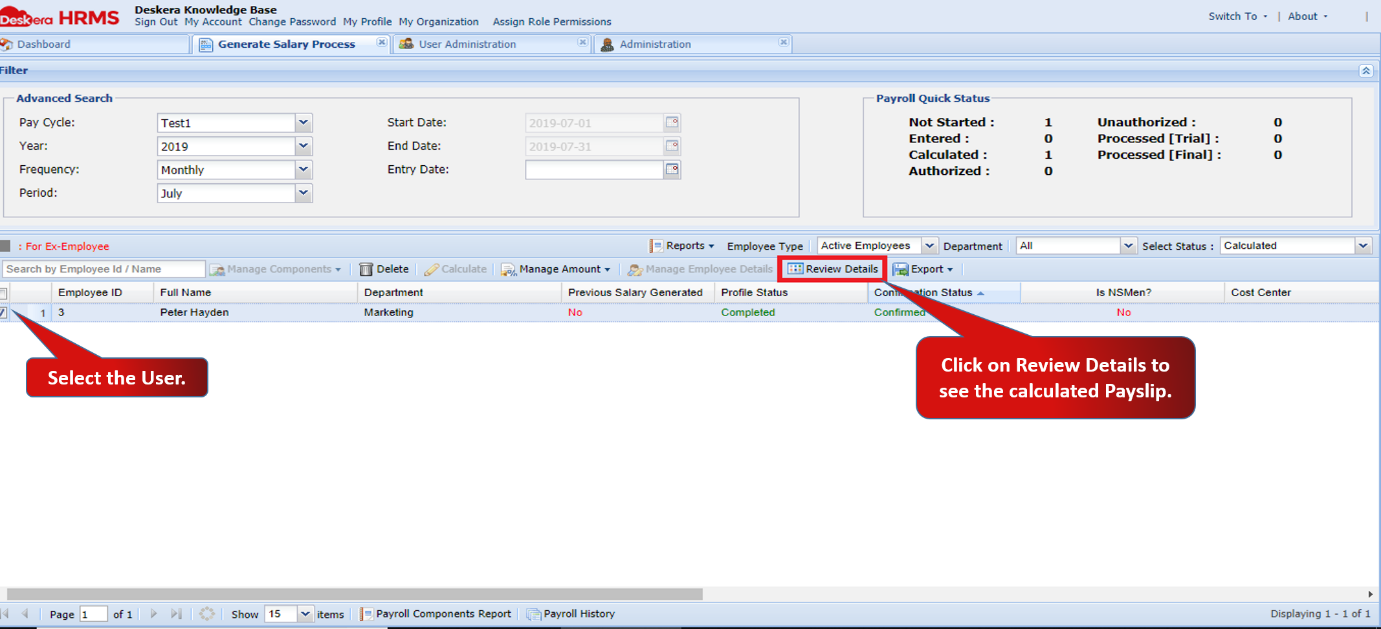Open the Export menu

[922, 269]
